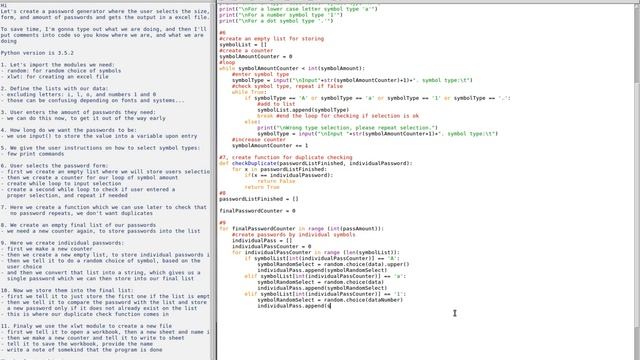Click 'if(x == individualPassword):' line
The height and width of the screenshot is (360, 640).
[289, 175]
